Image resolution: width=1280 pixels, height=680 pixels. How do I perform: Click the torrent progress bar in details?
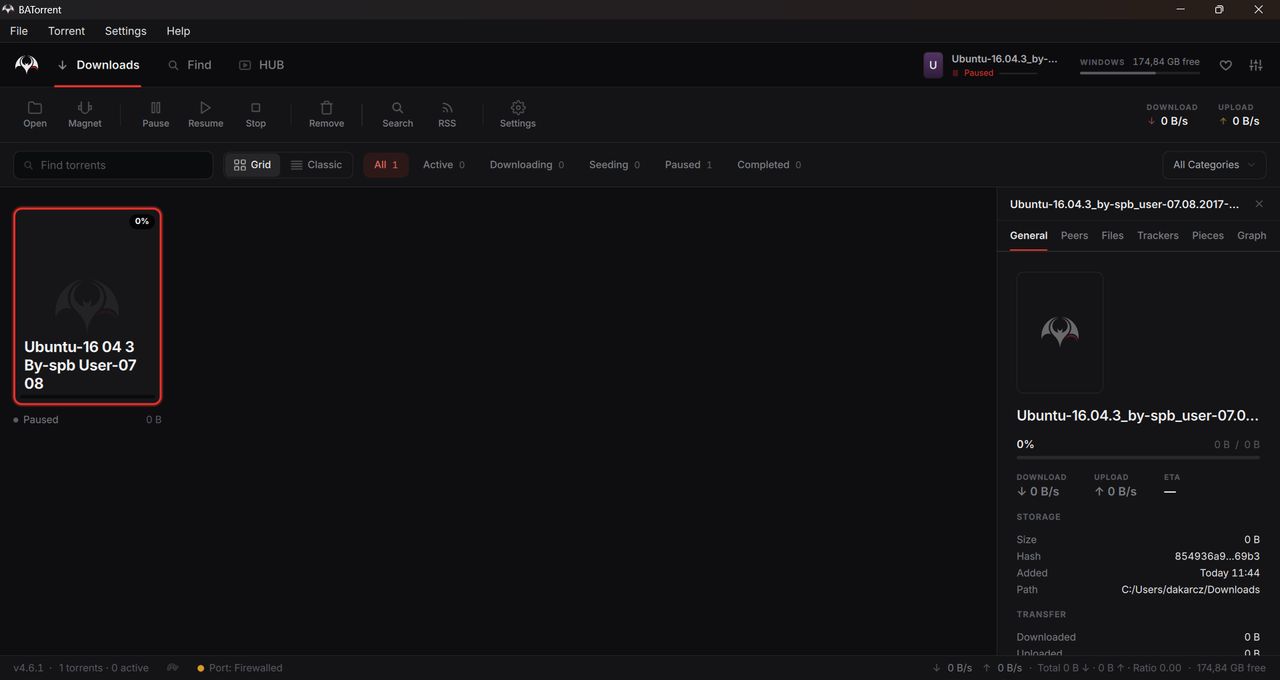click(x=1138, y=458)
